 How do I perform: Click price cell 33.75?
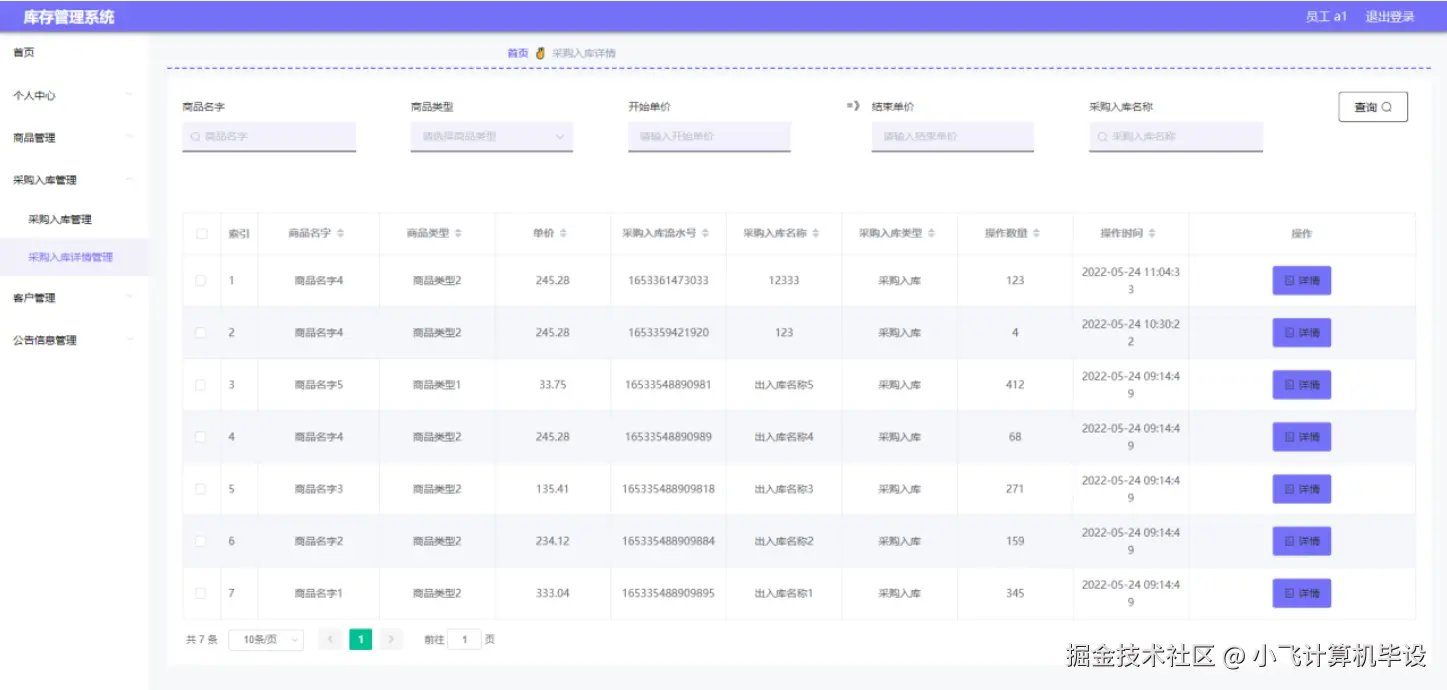tap(552, 385)
